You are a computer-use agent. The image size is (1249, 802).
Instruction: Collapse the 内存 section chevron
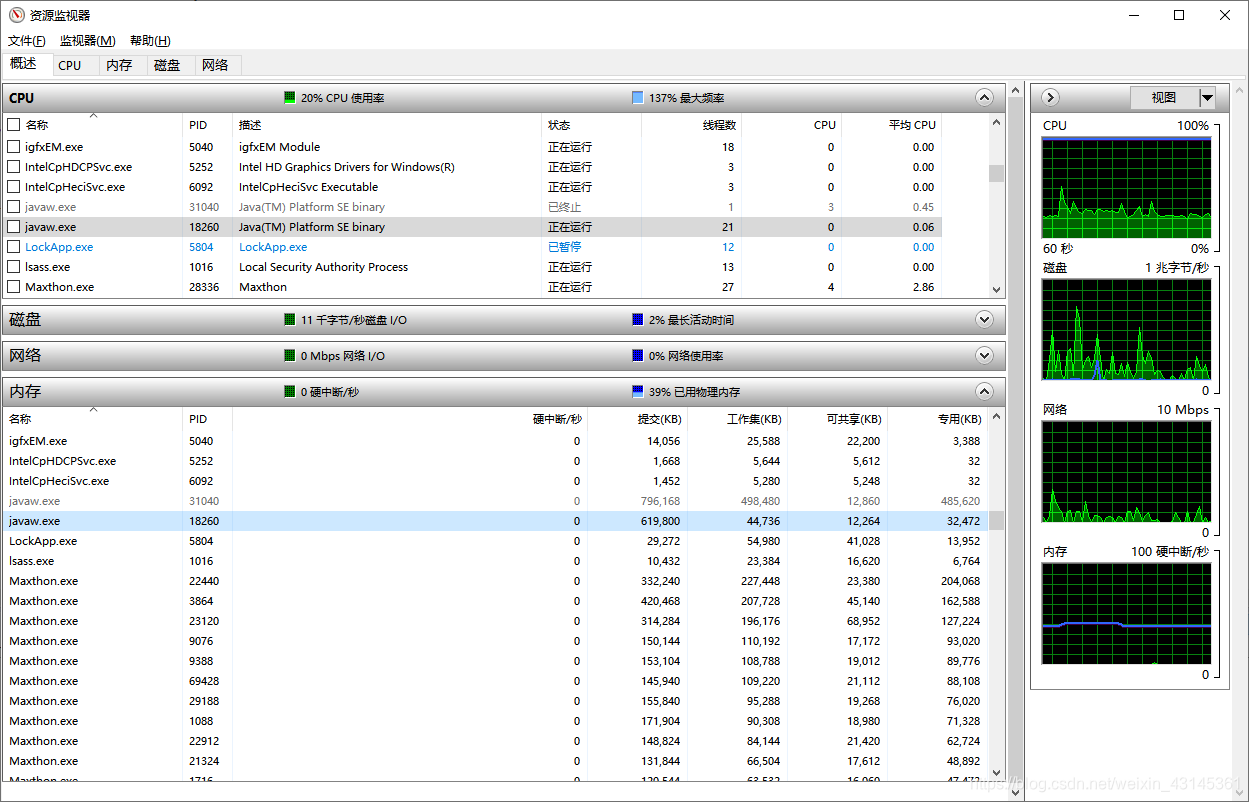(984, 392)
